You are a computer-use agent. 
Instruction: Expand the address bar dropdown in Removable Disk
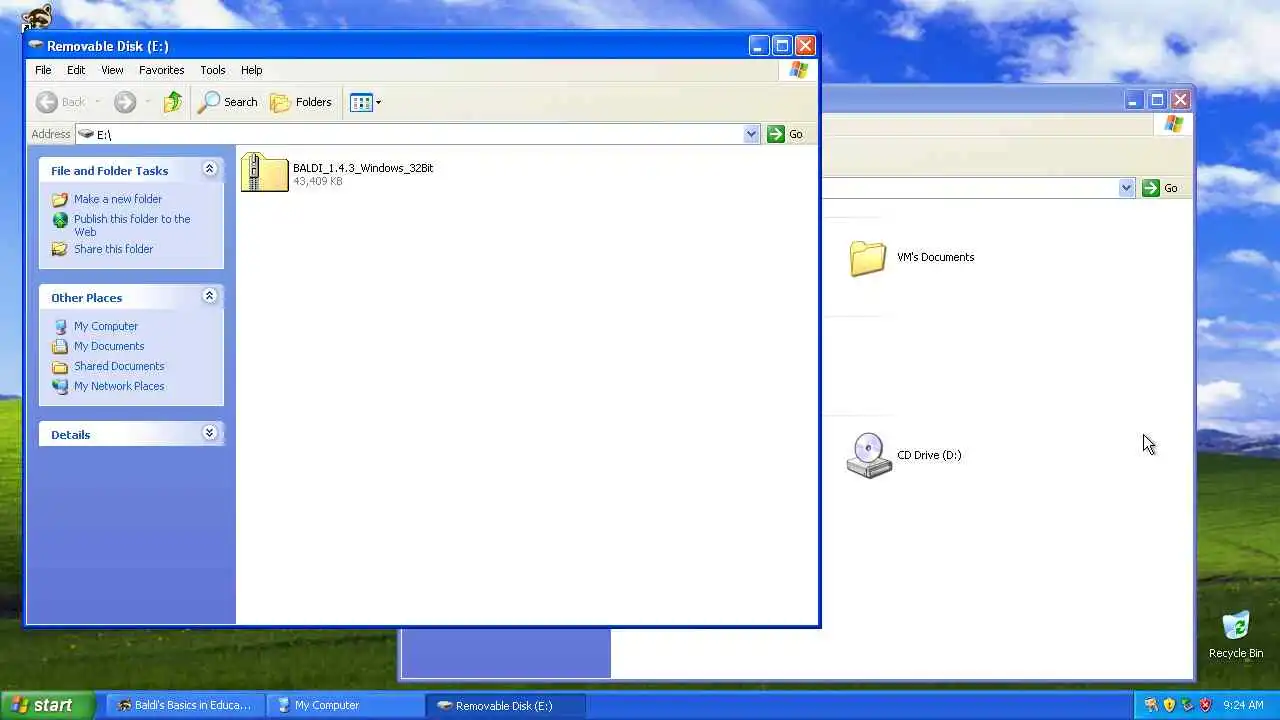coord(751,134)
